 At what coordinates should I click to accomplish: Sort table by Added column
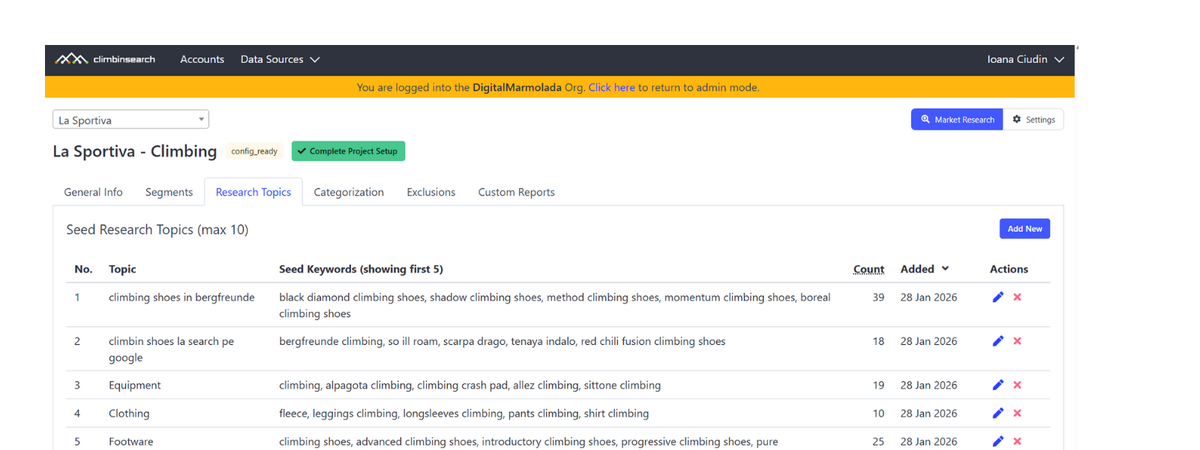click(x=925, y=269)
